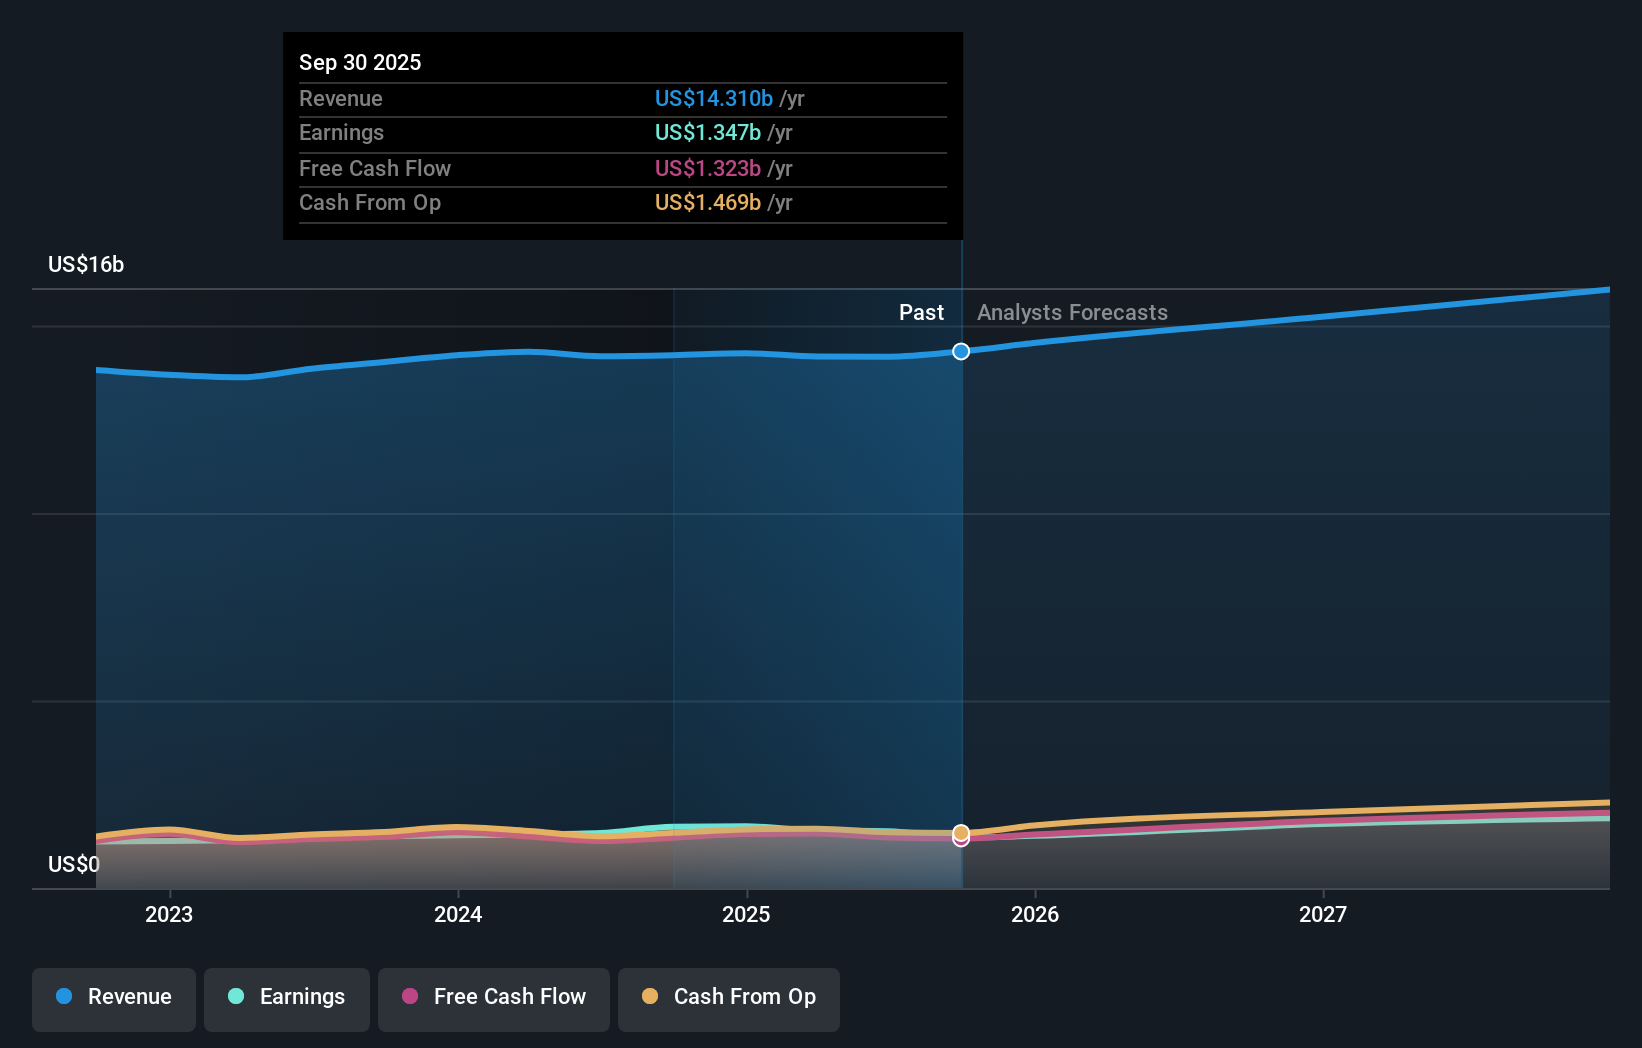Image resolution: width=1642 pixels, height=1048 pixels.
Task: Click the orange Cash From Op legend dot
Action: (x=650, y=997)
